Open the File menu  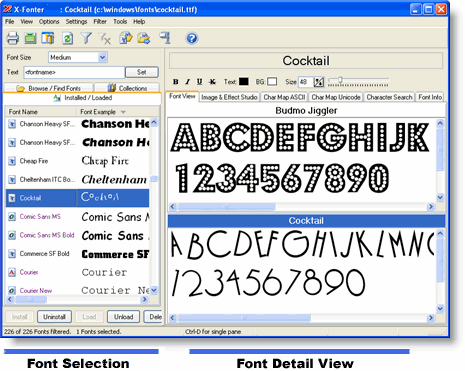[9, 22]
